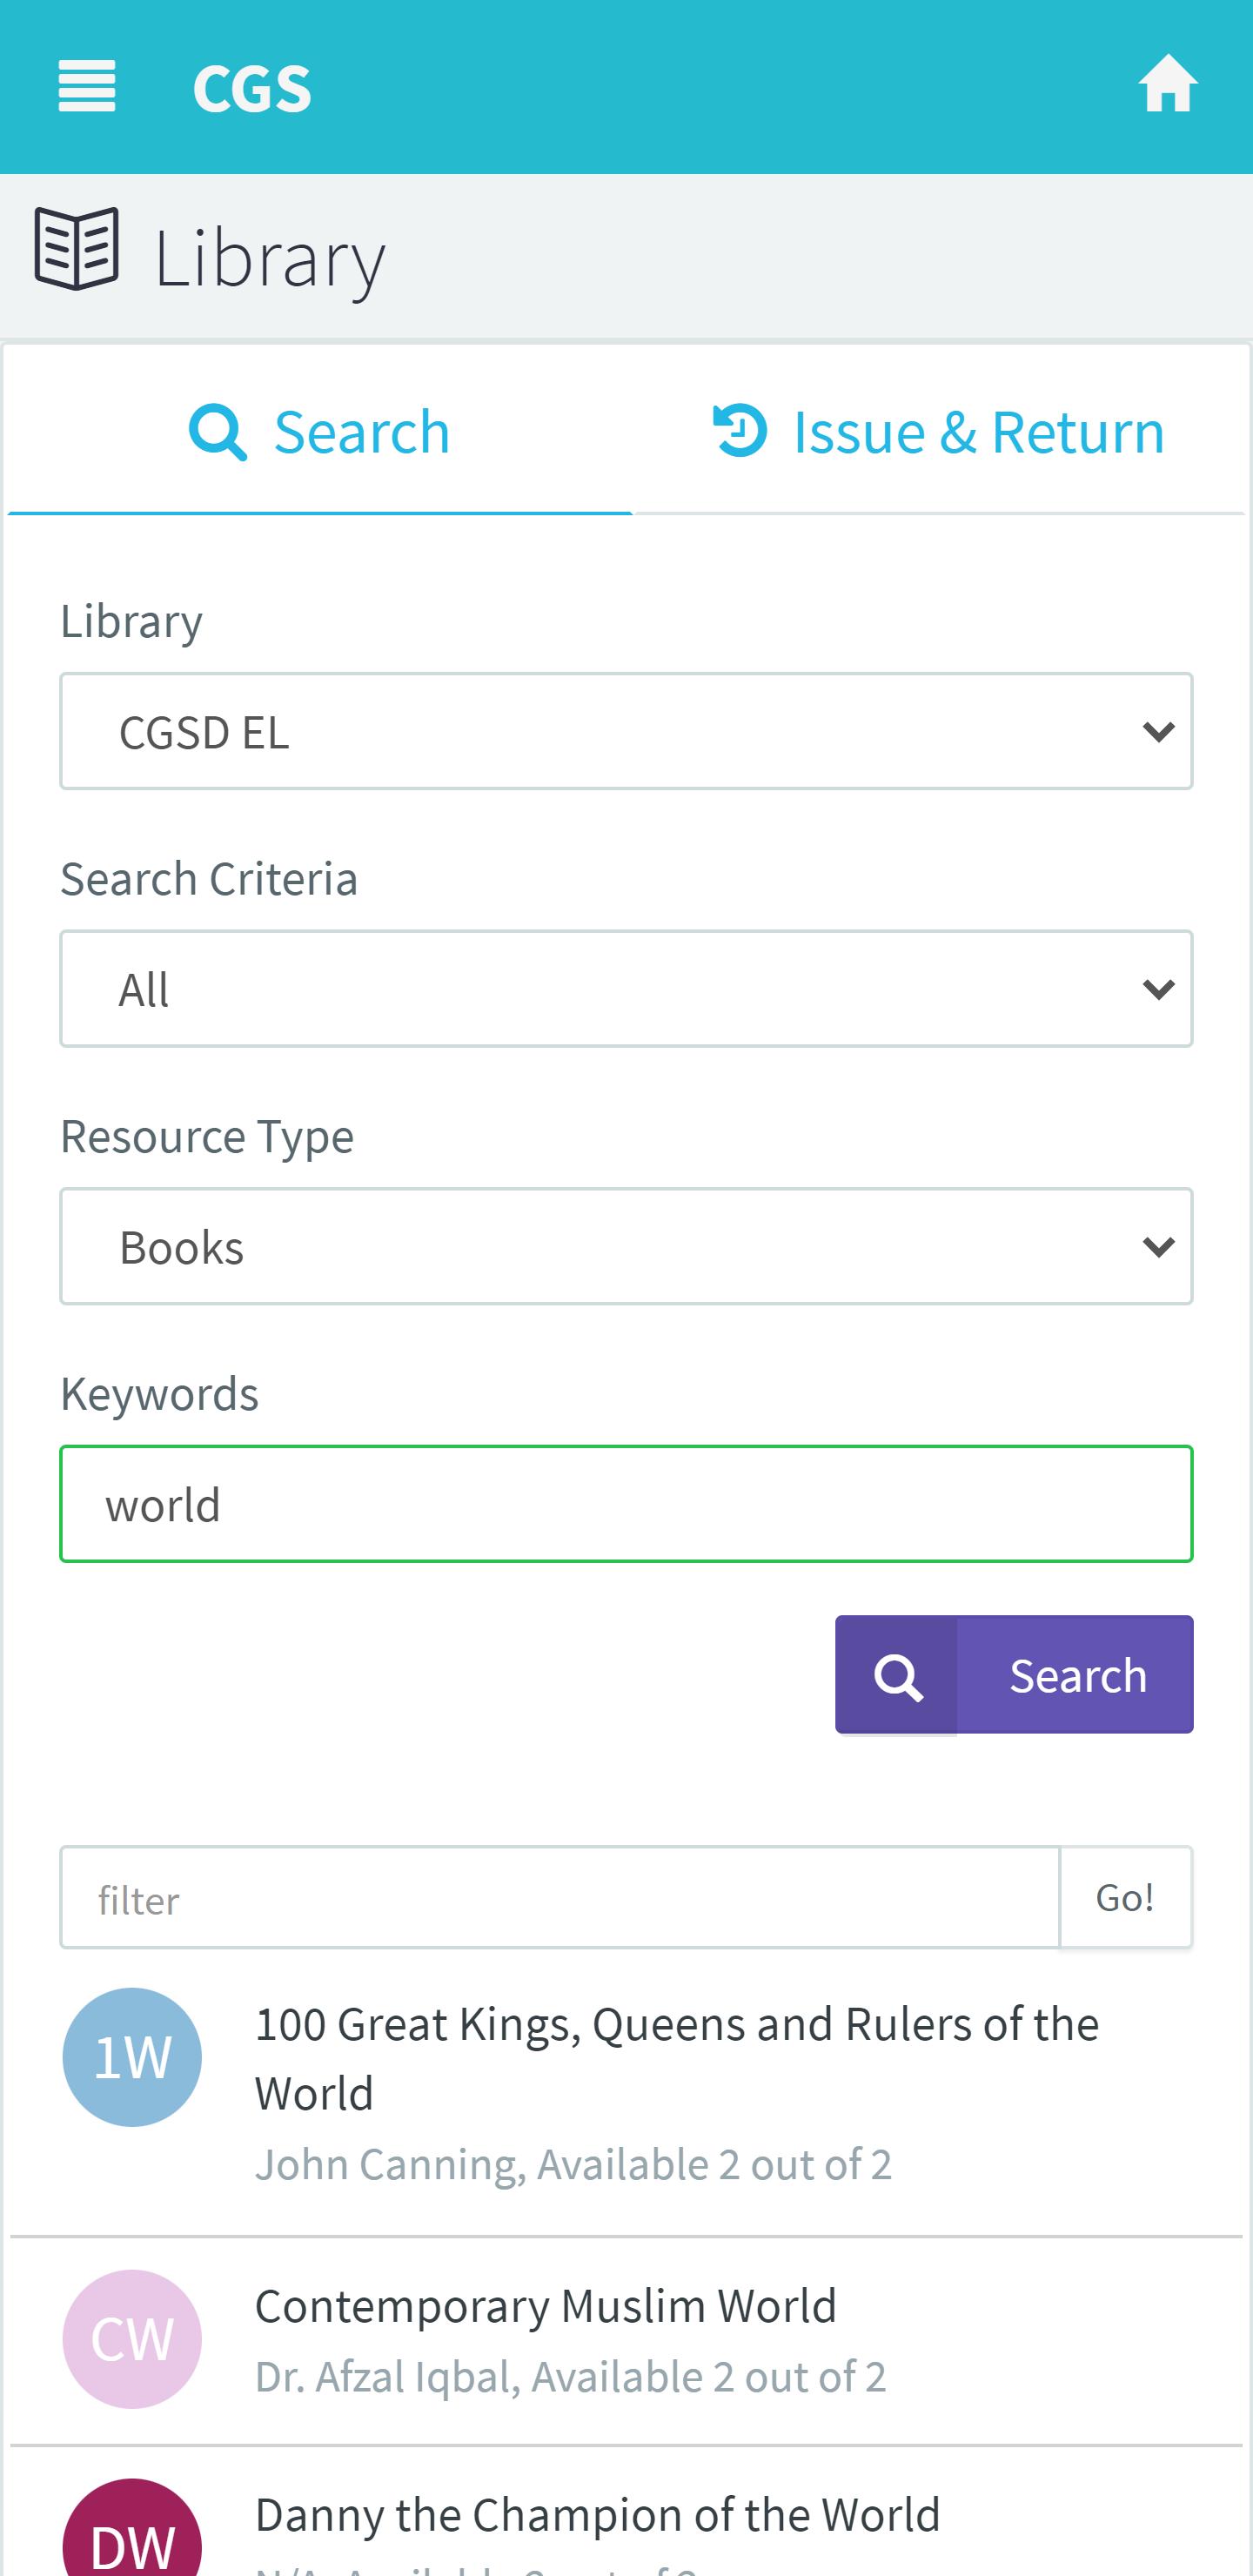Switch to the Search tab
Screen dimensions: 1253x2576
320,433
